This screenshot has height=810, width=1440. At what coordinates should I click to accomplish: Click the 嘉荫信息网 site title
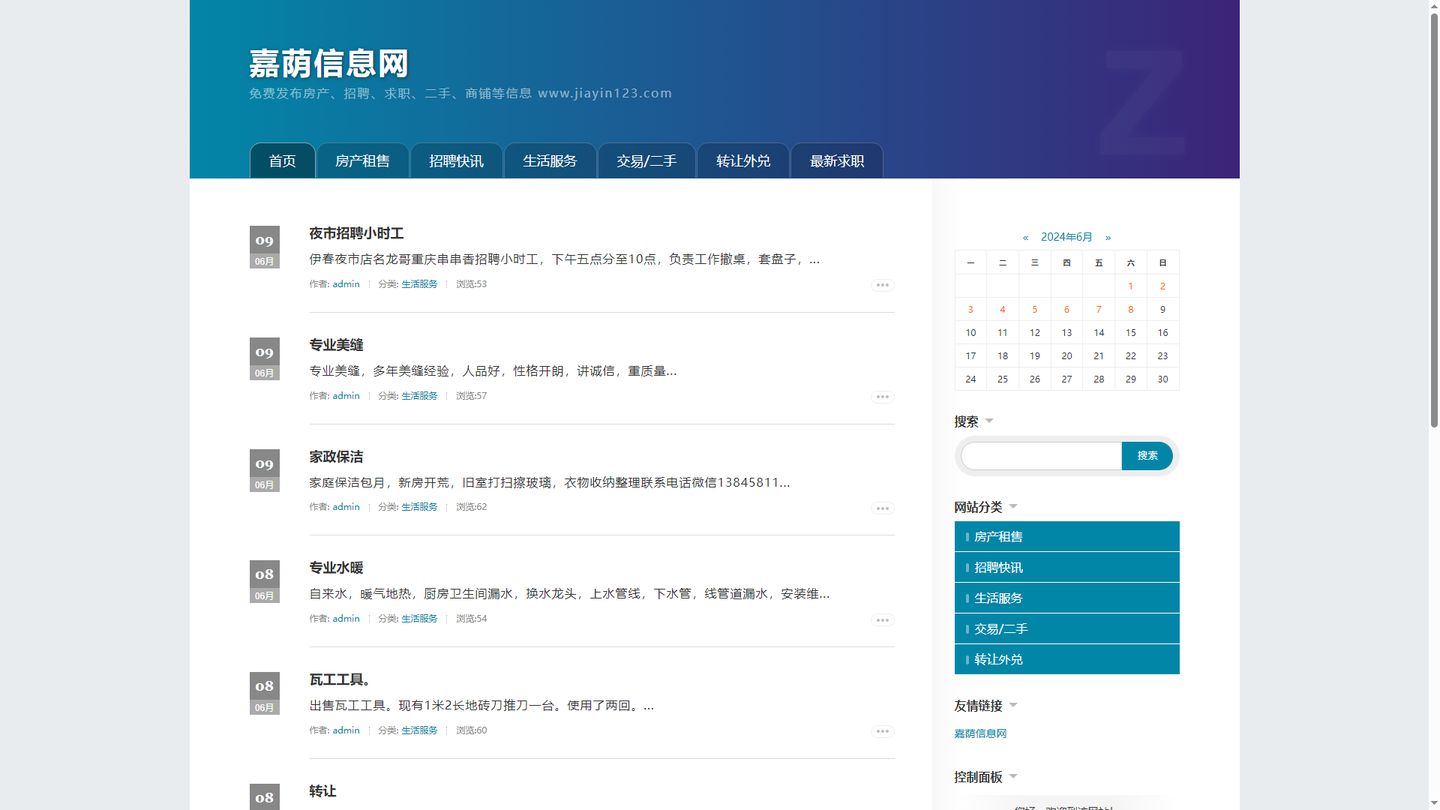pos(329,64)
